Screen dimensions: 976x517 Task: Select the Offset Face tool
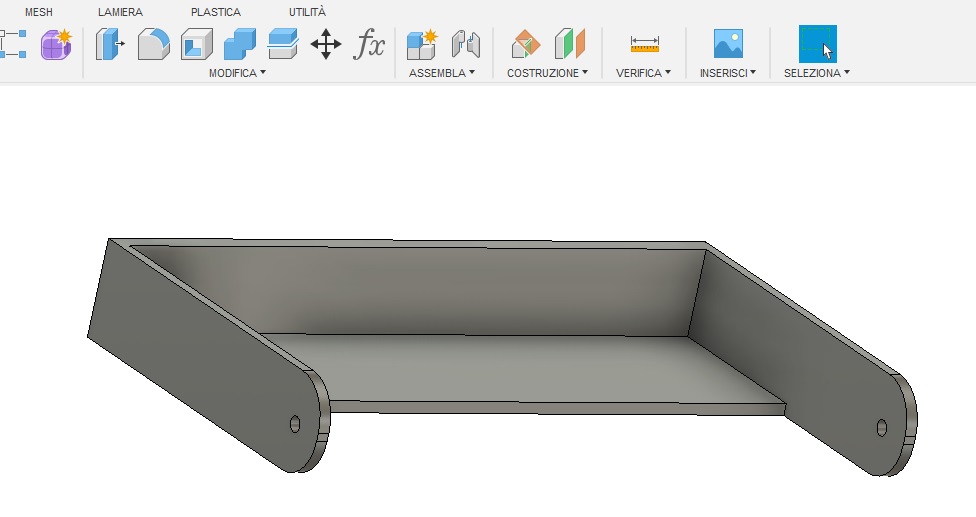[x=283, y=44]
